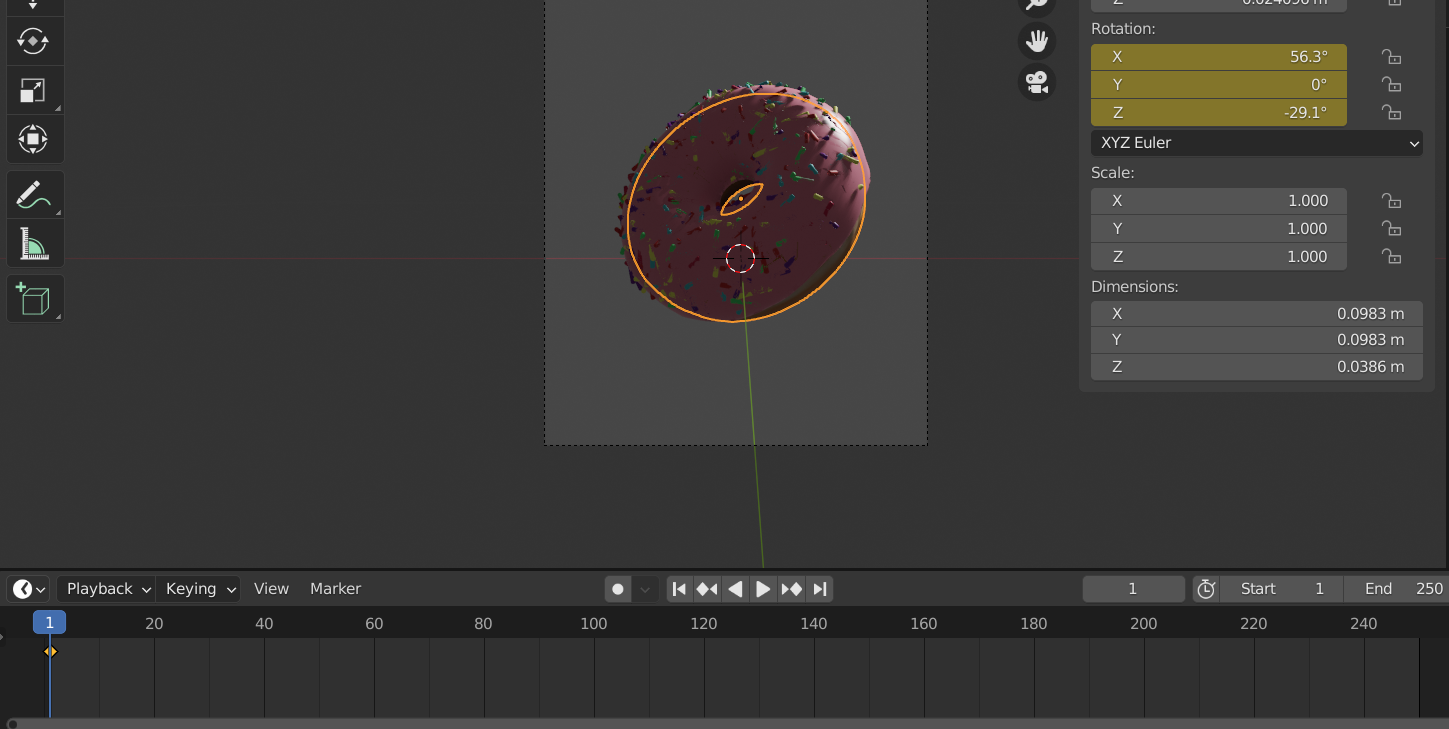Viewport: 1449px width, 729px height.
Task: Click the Start frame field
Action: (x=1282, y=589)
